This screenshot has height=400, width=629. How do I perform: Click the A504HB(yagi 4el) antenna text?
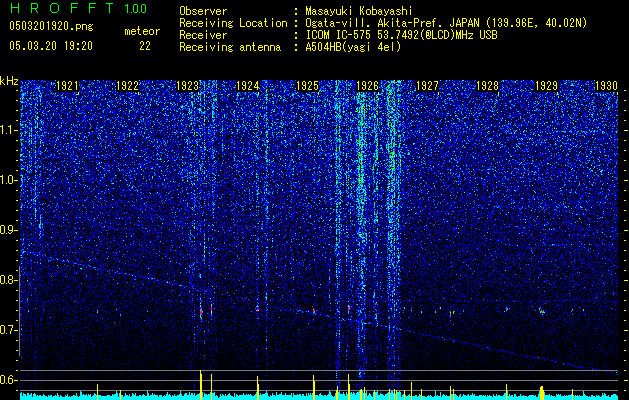point(353,47)
